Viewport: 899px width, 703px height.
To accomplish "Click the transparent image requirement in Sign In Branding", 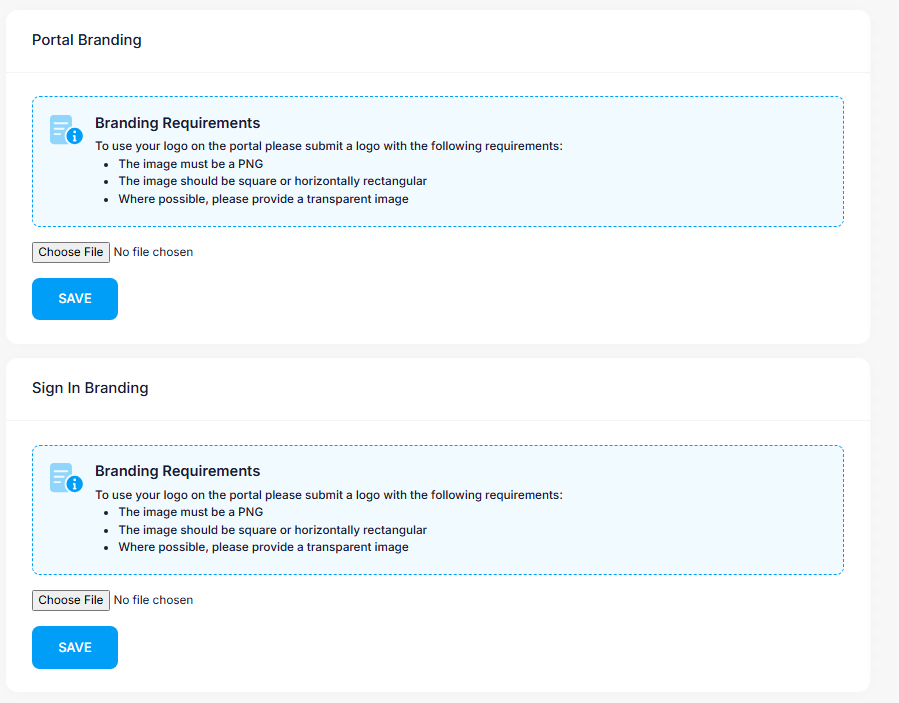I will coord(263,547).
